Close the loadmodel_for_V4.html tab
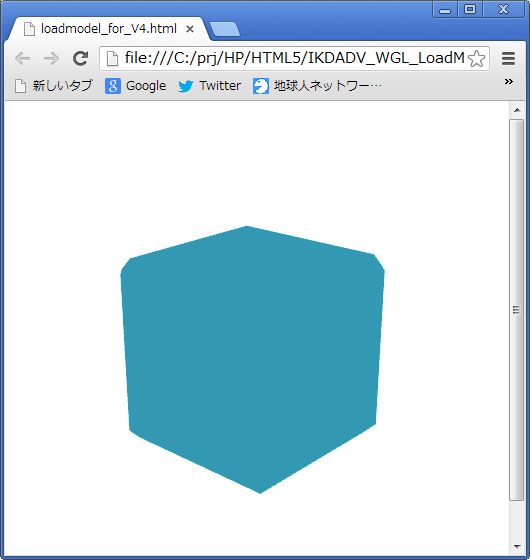The width and height of the screenshot is (530, 560). (190, 29)
